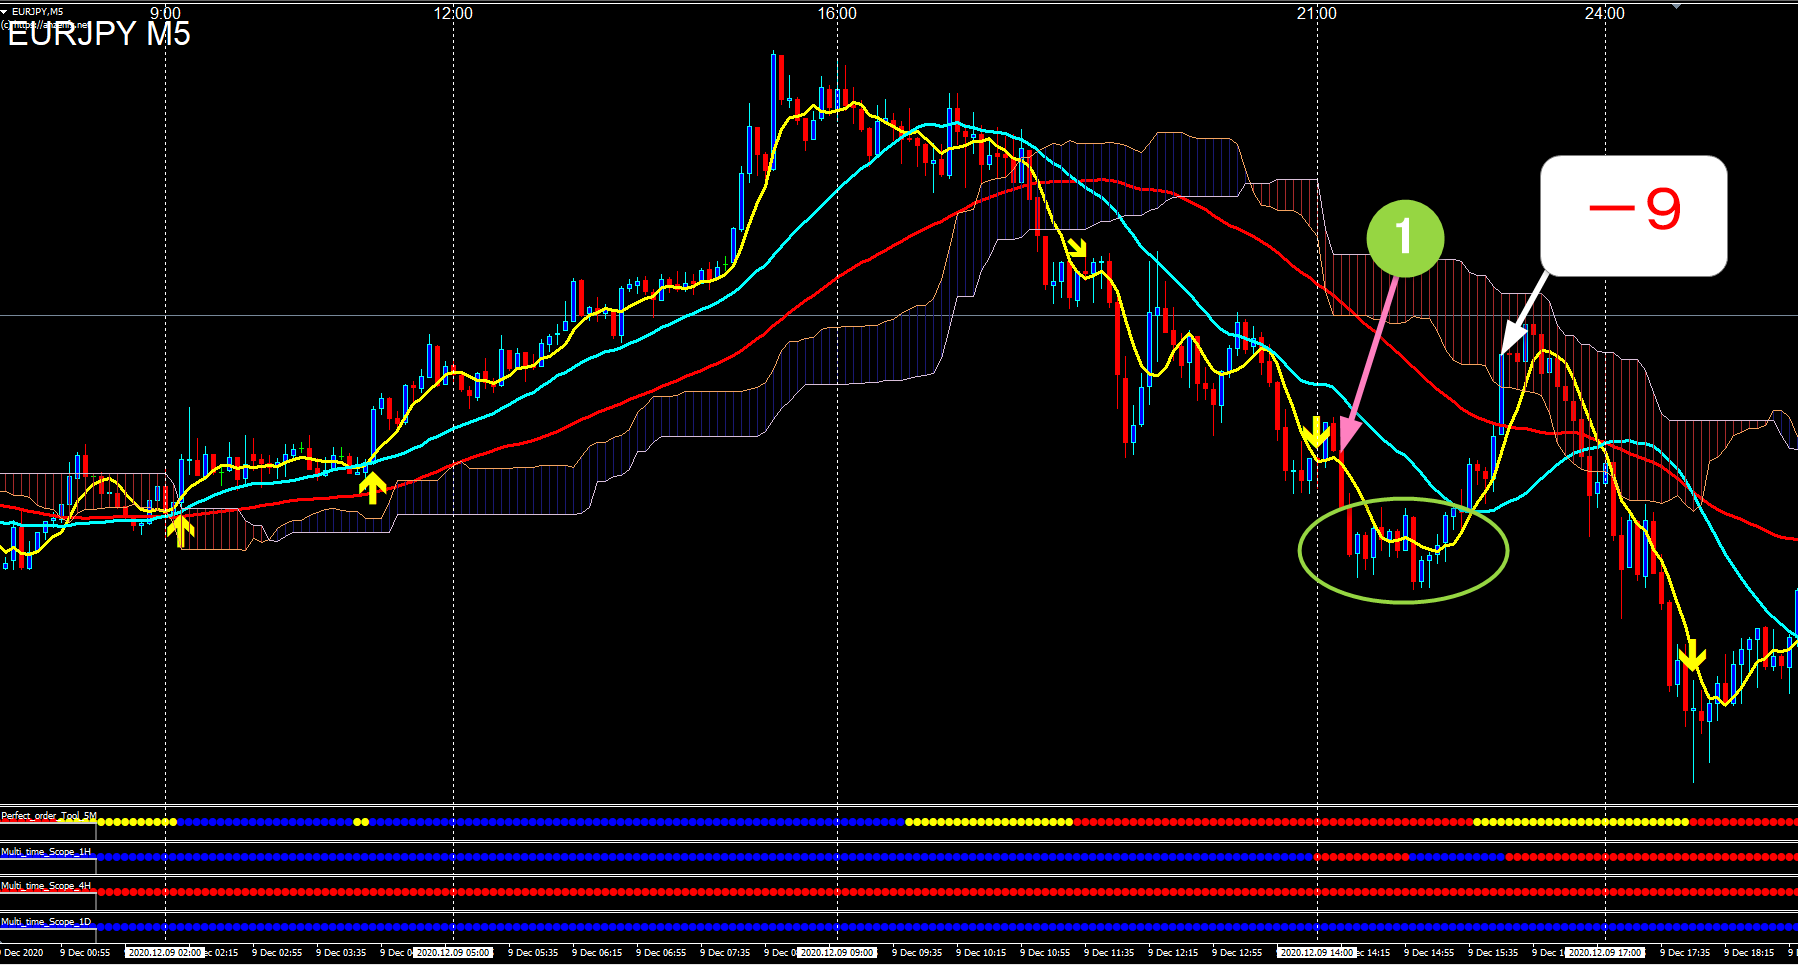Select the small EURJPY,M5 chart title text
This screenshot has width=1798, height=966.
(37, 11)
